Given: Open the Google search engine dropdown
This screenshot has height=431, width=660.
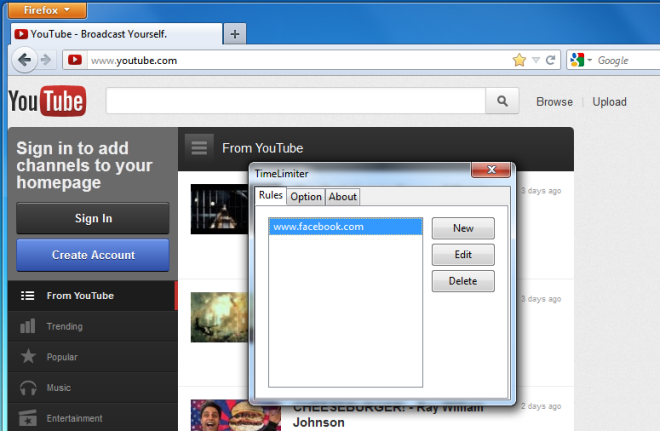Looking at the screenshot, I should click(581, 60).
